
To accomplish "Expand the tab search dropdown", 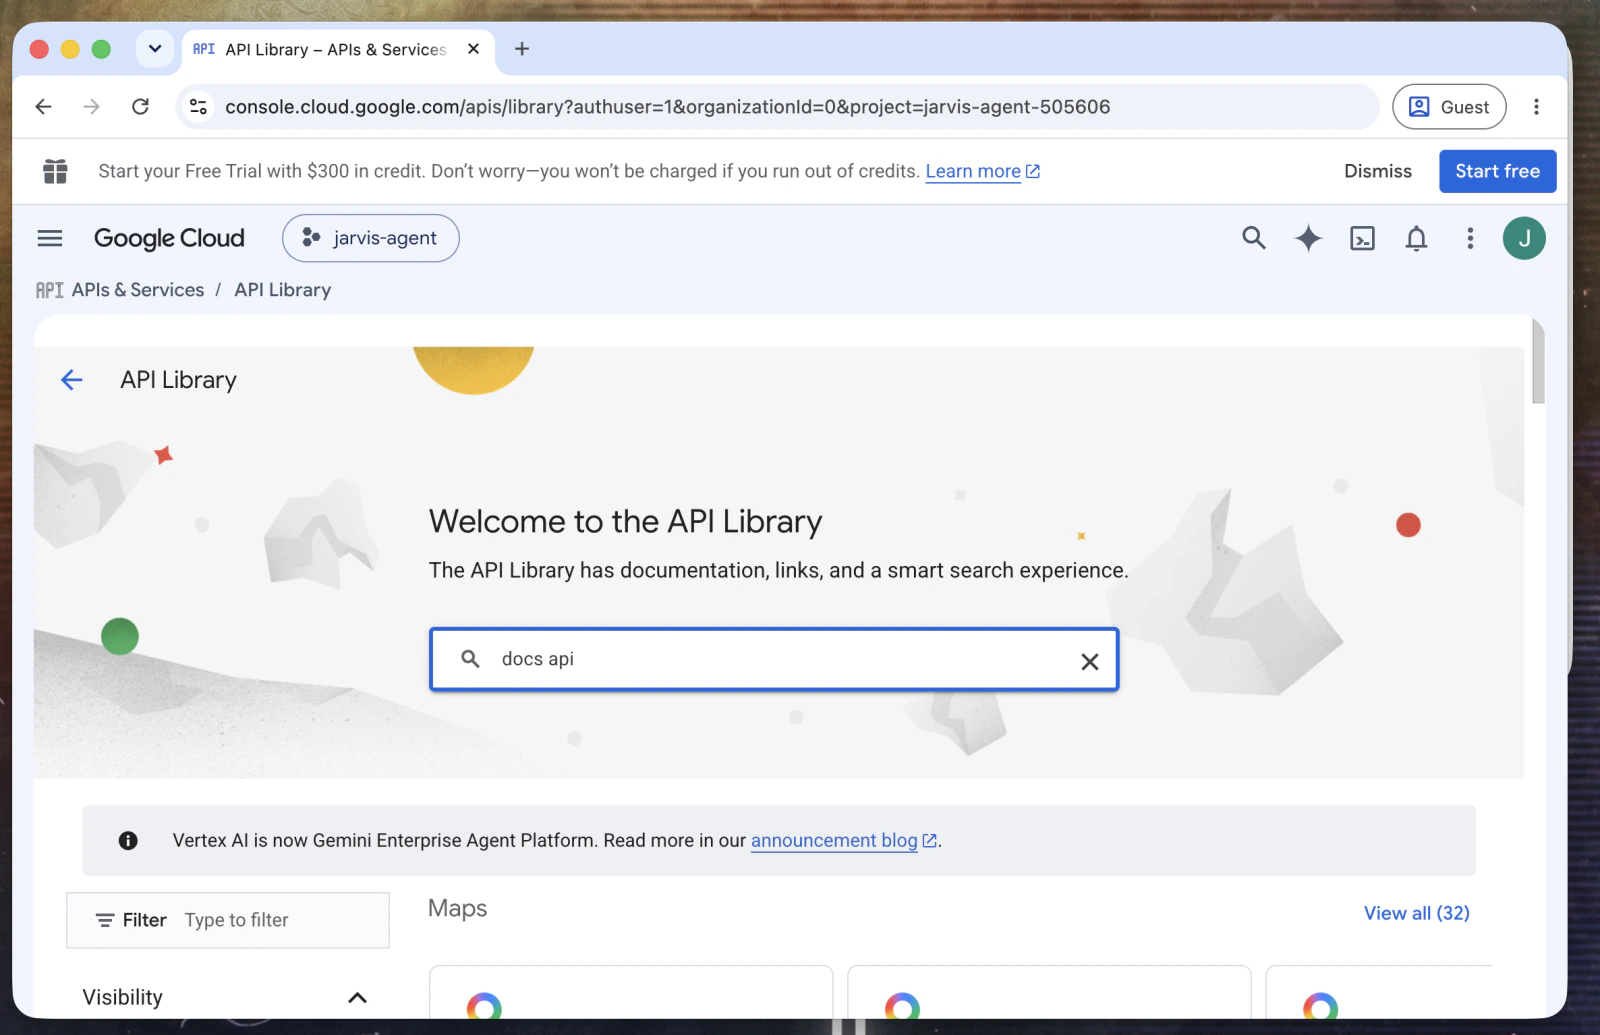I will [155, 49].
